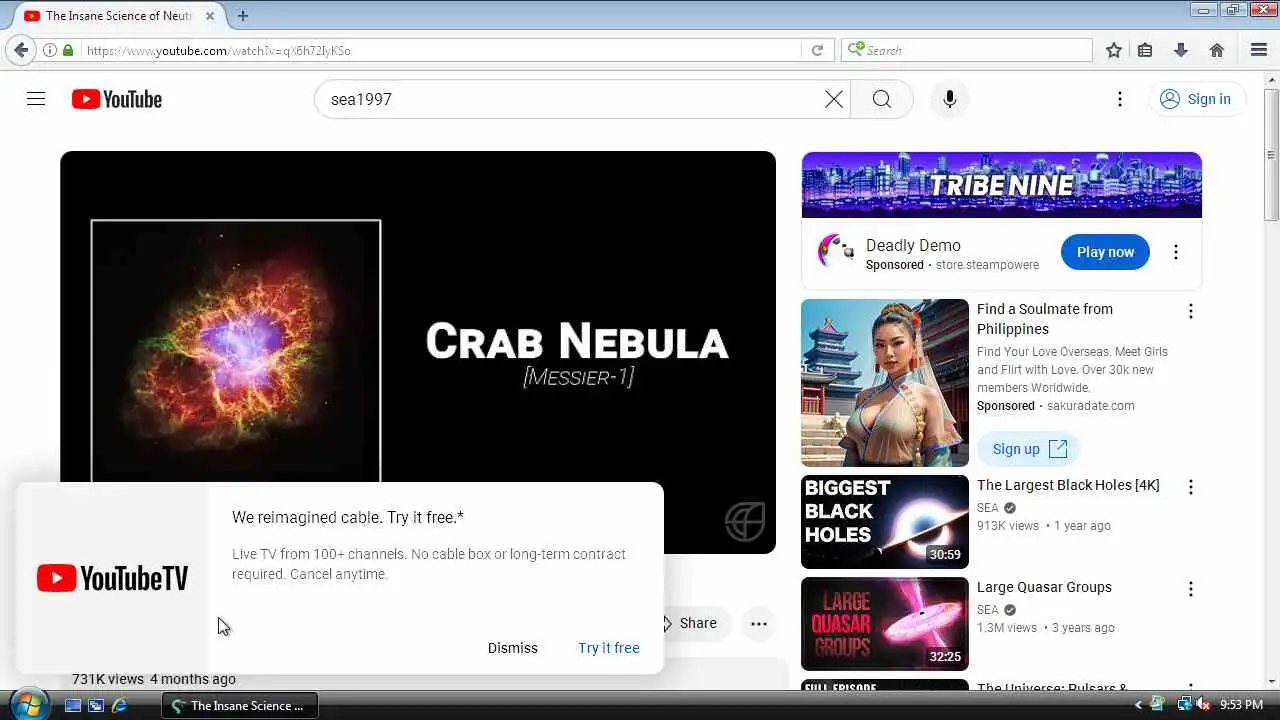The image size is (1280, 720).
Task: Click the Sign up ad button
Action: (1029, 449)
